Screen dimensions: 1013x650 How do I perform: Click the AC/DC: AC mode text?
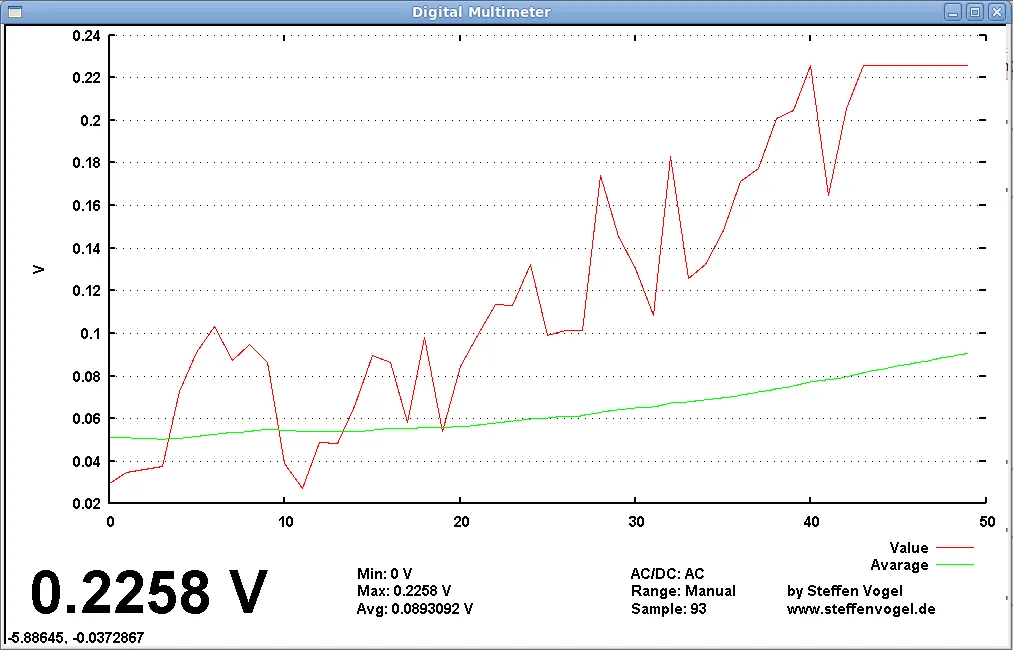667,574
